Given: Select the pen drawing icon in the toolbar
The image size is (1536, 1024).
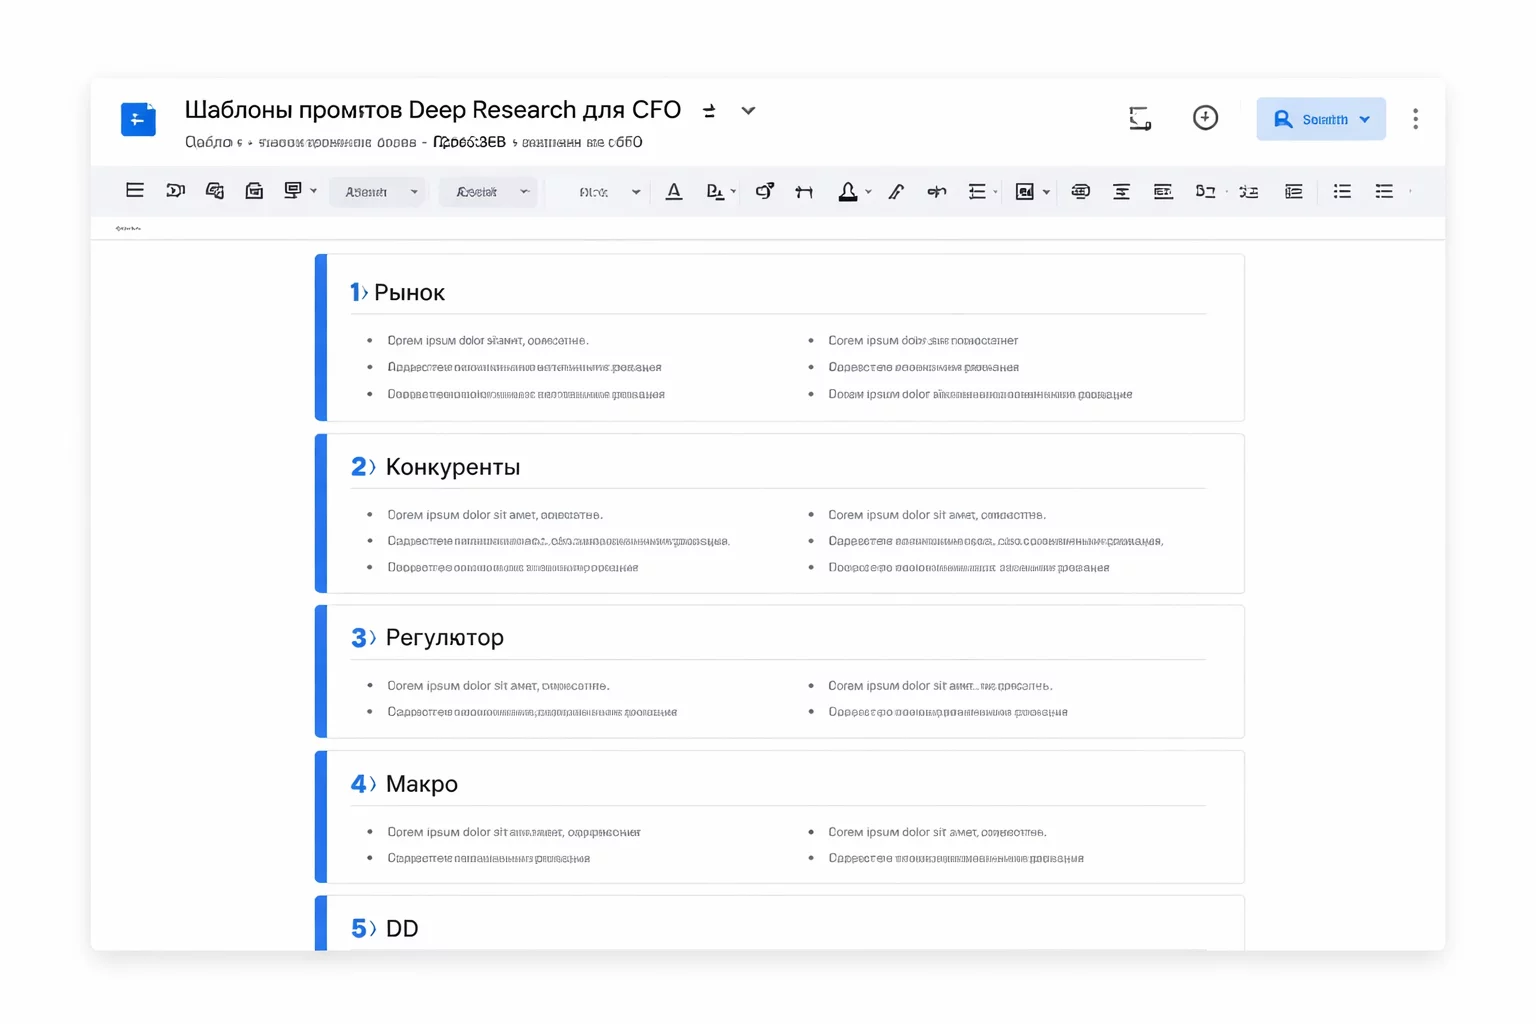Looking at the screenshot, I should coord(896,192).
